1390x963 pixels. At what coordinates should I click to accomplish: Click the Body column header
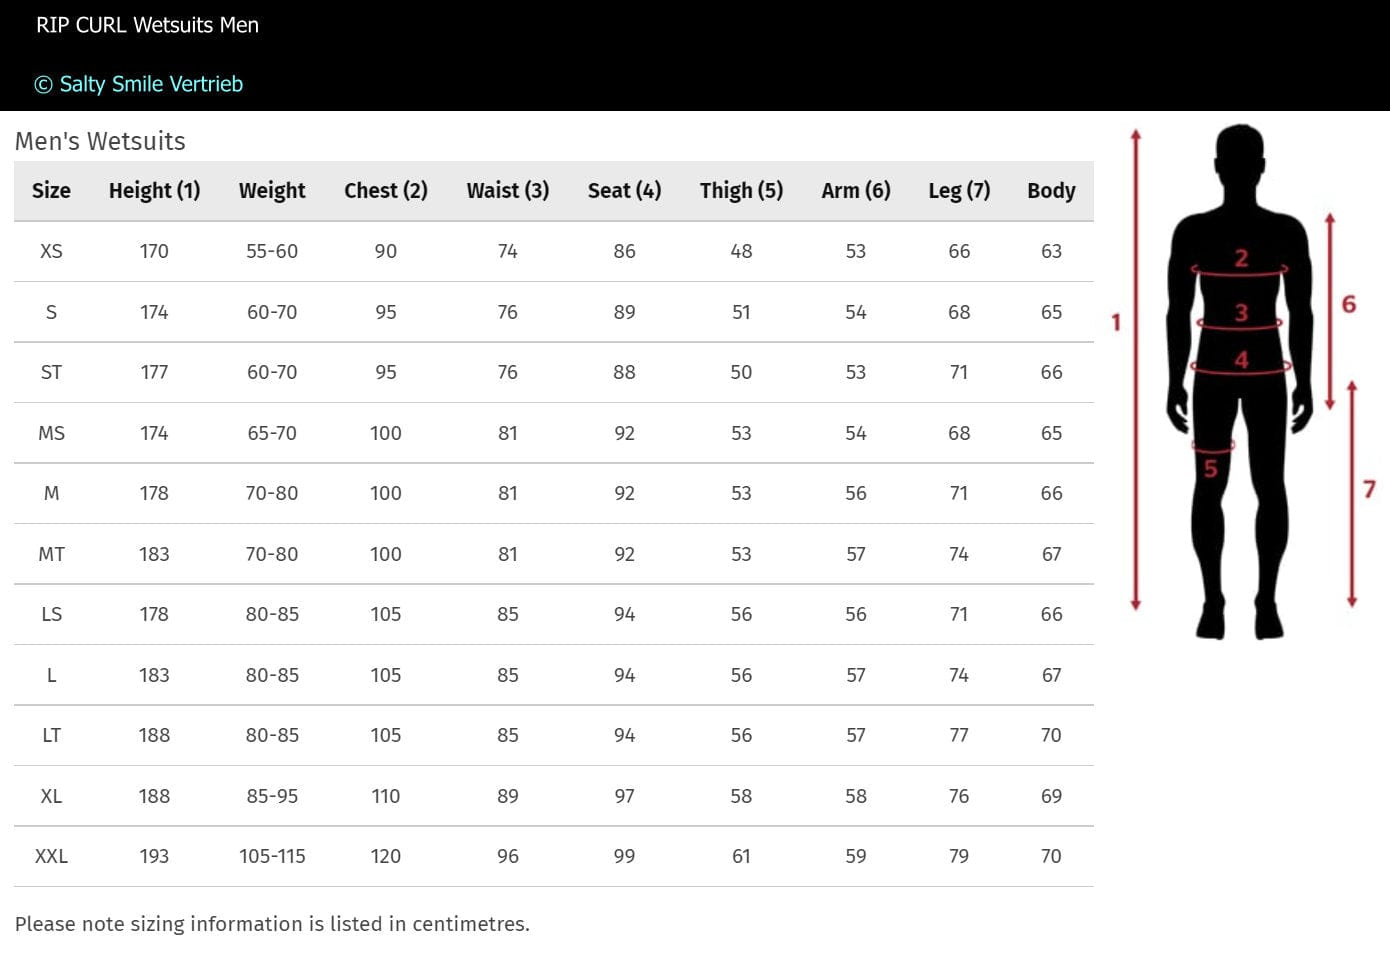pos(1050,190)
